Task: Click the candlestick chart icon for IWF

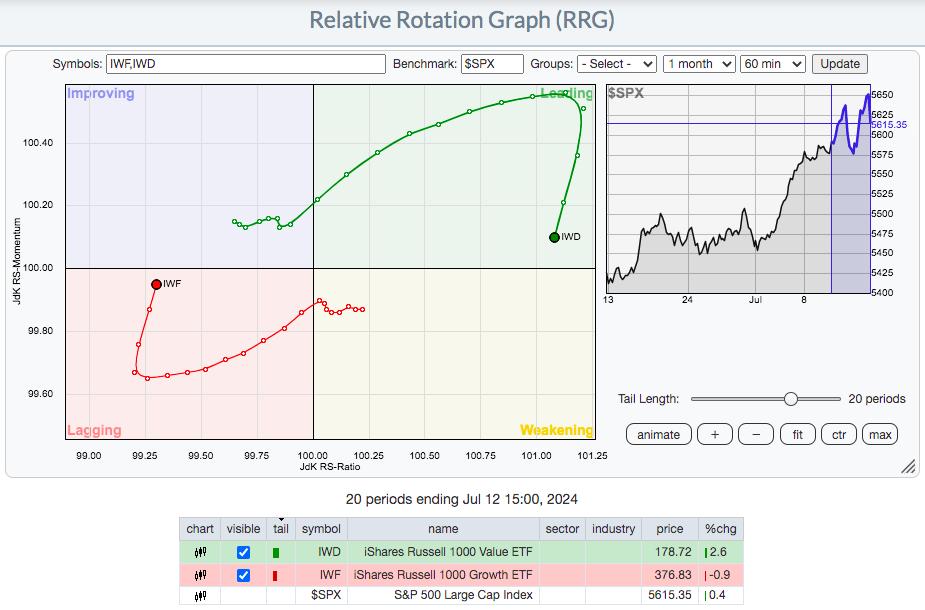Action: [x=200, y=574]
